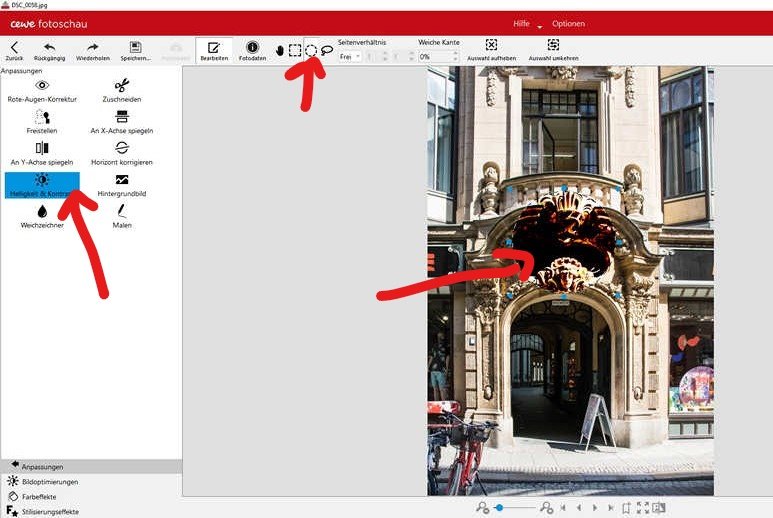Switch to the Fotodaten tab
Screen dimensions: 773x518
pos(252,50)
